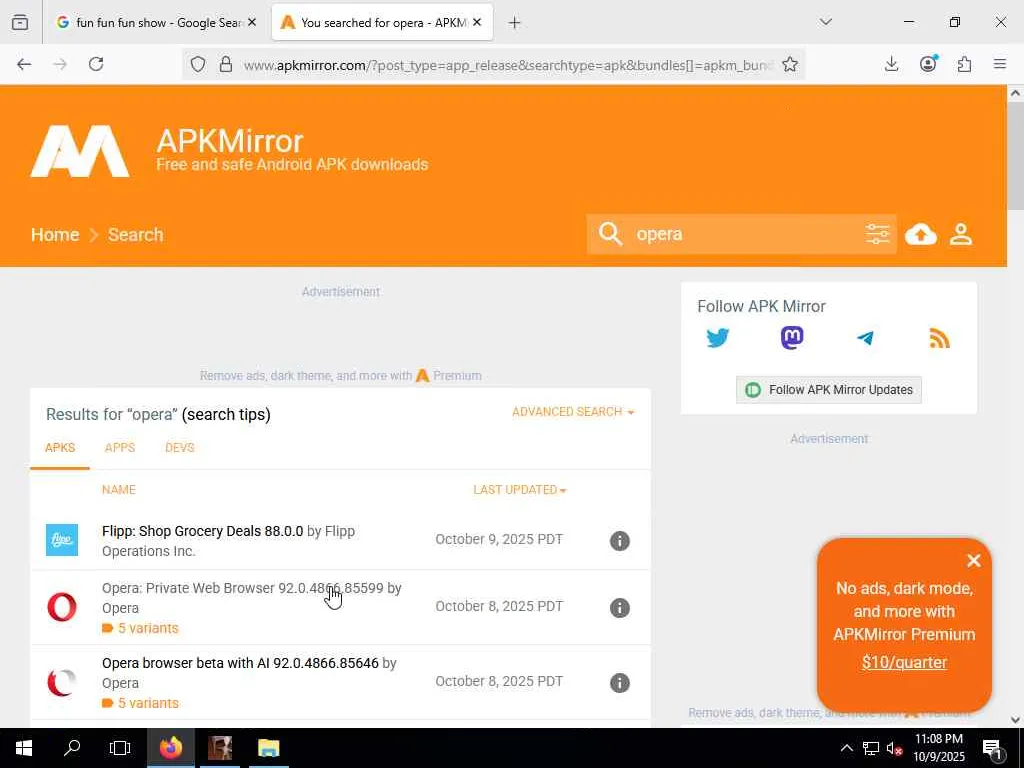
Task: Follow APKMirror on Twitter
Action: pyautogui.click(x=717, y=338)
